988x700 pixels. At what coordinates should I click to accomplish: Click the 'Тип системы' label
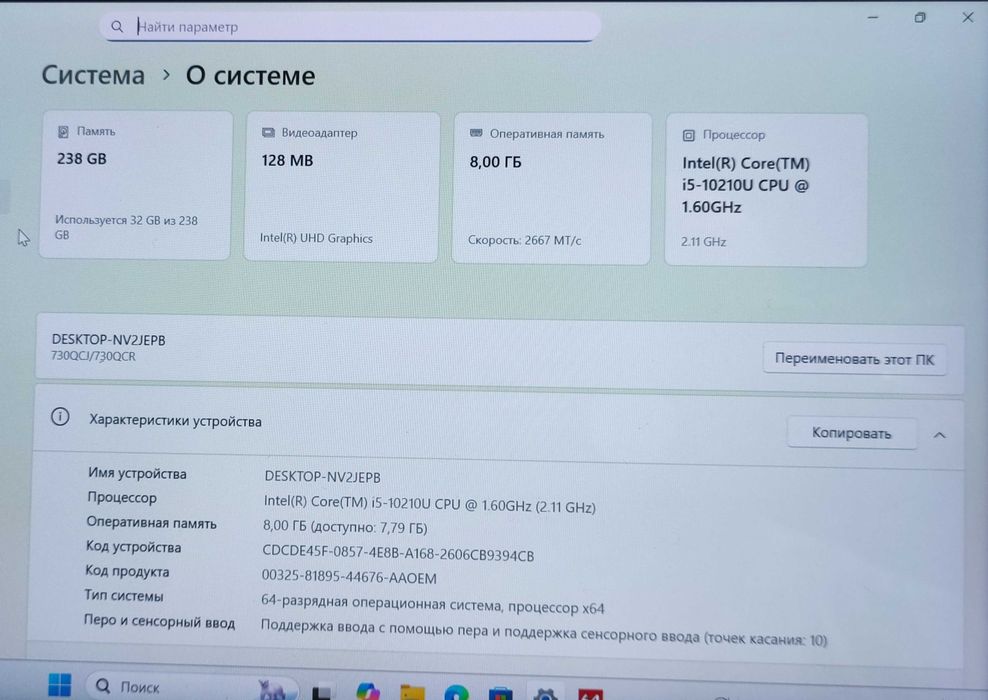(x=124, y=595)
